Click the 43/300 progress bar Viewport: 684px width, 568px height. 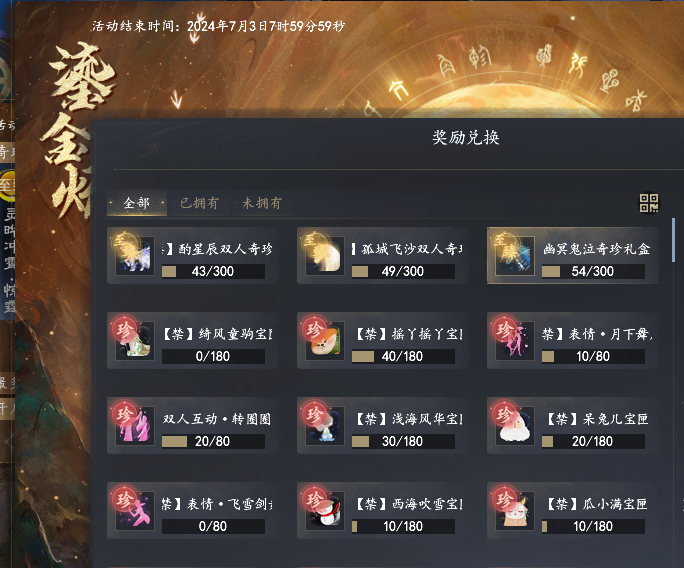[213, 271]
